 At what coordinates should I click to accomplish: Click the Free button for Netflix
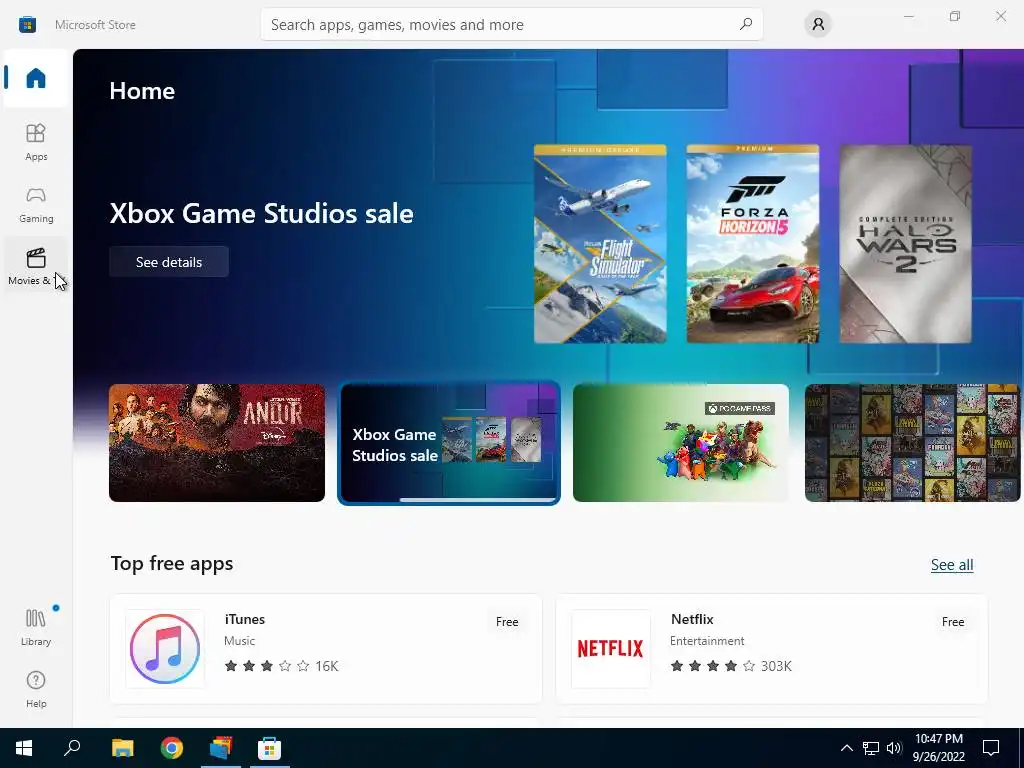(953, 622)
